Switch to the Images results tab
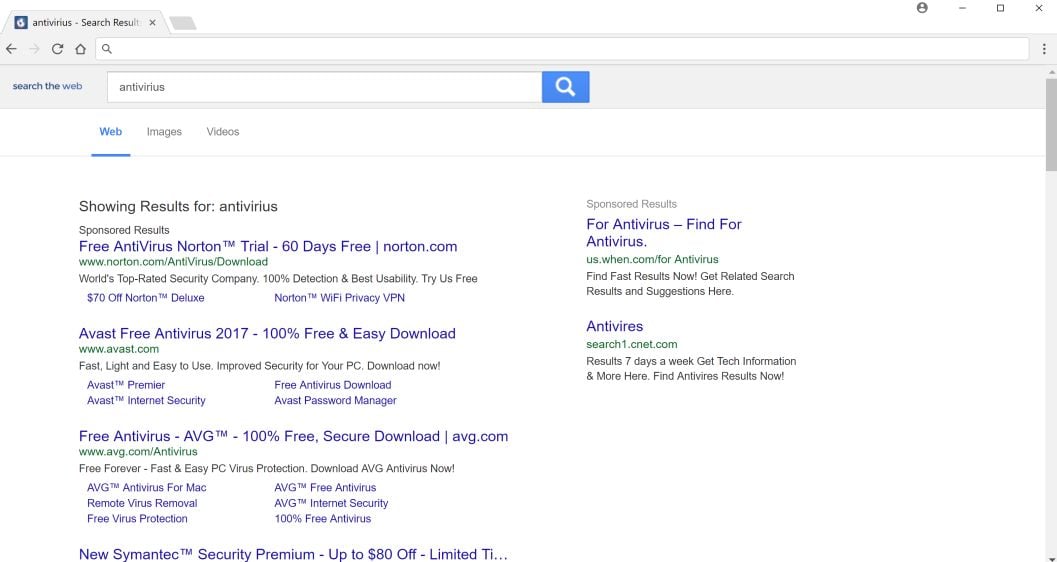The width and height of the screenshot is (1057, 562). click(164, 132)
